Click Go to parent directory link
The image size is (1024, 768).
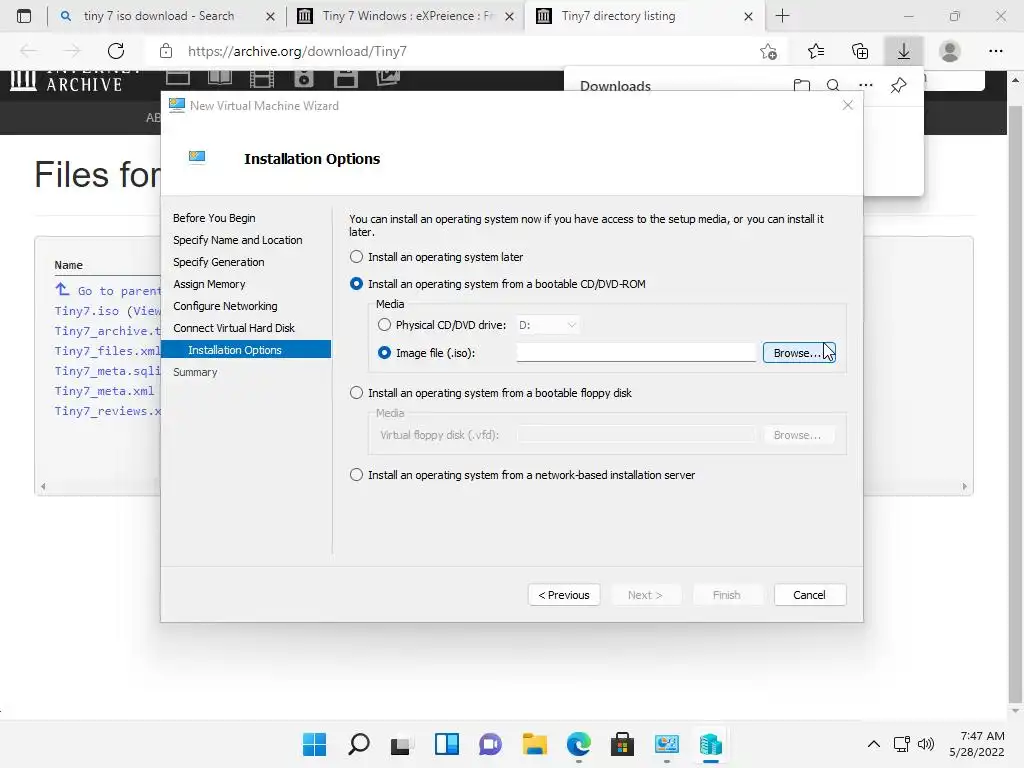pyautogui.click(x=108, y=291)
